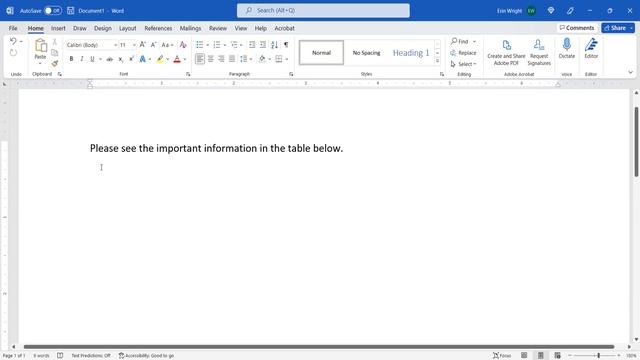The height and width of the screenshot is (360, 640).
Task: Align text left
Action: pos(200,59)
